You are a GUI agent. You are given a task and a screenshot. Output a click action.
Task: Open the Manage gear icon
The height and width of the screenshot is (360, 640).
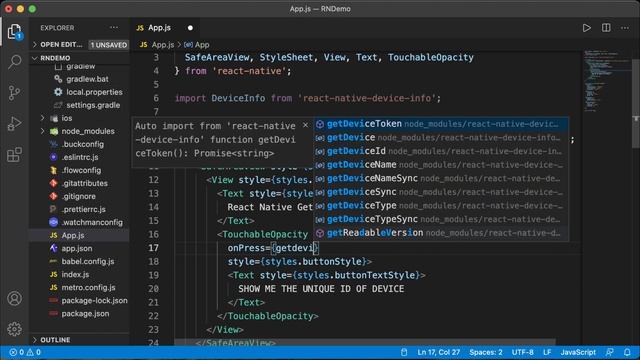coord(14,329)
